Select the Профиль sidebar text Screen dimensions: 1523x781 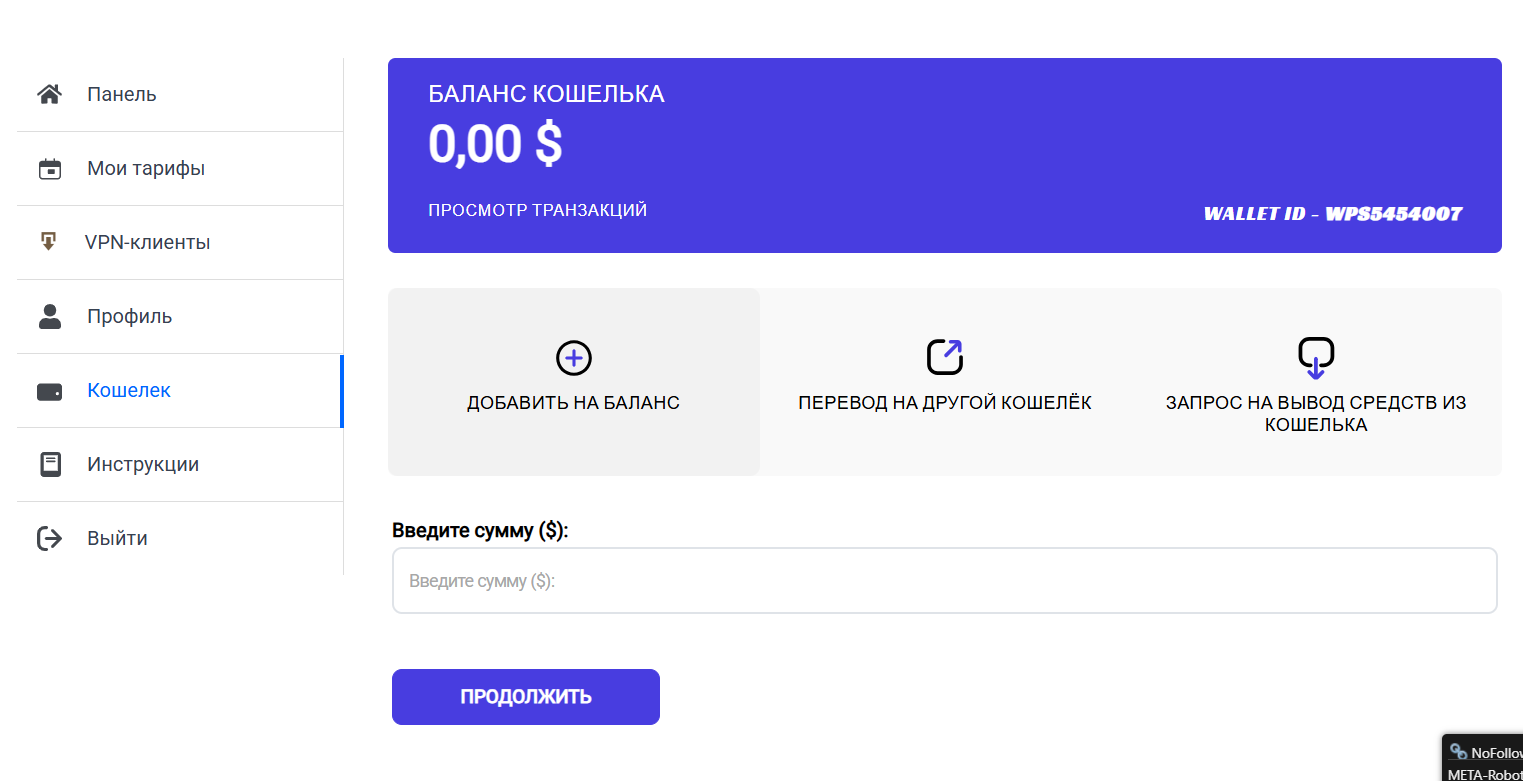click(129, 316)
